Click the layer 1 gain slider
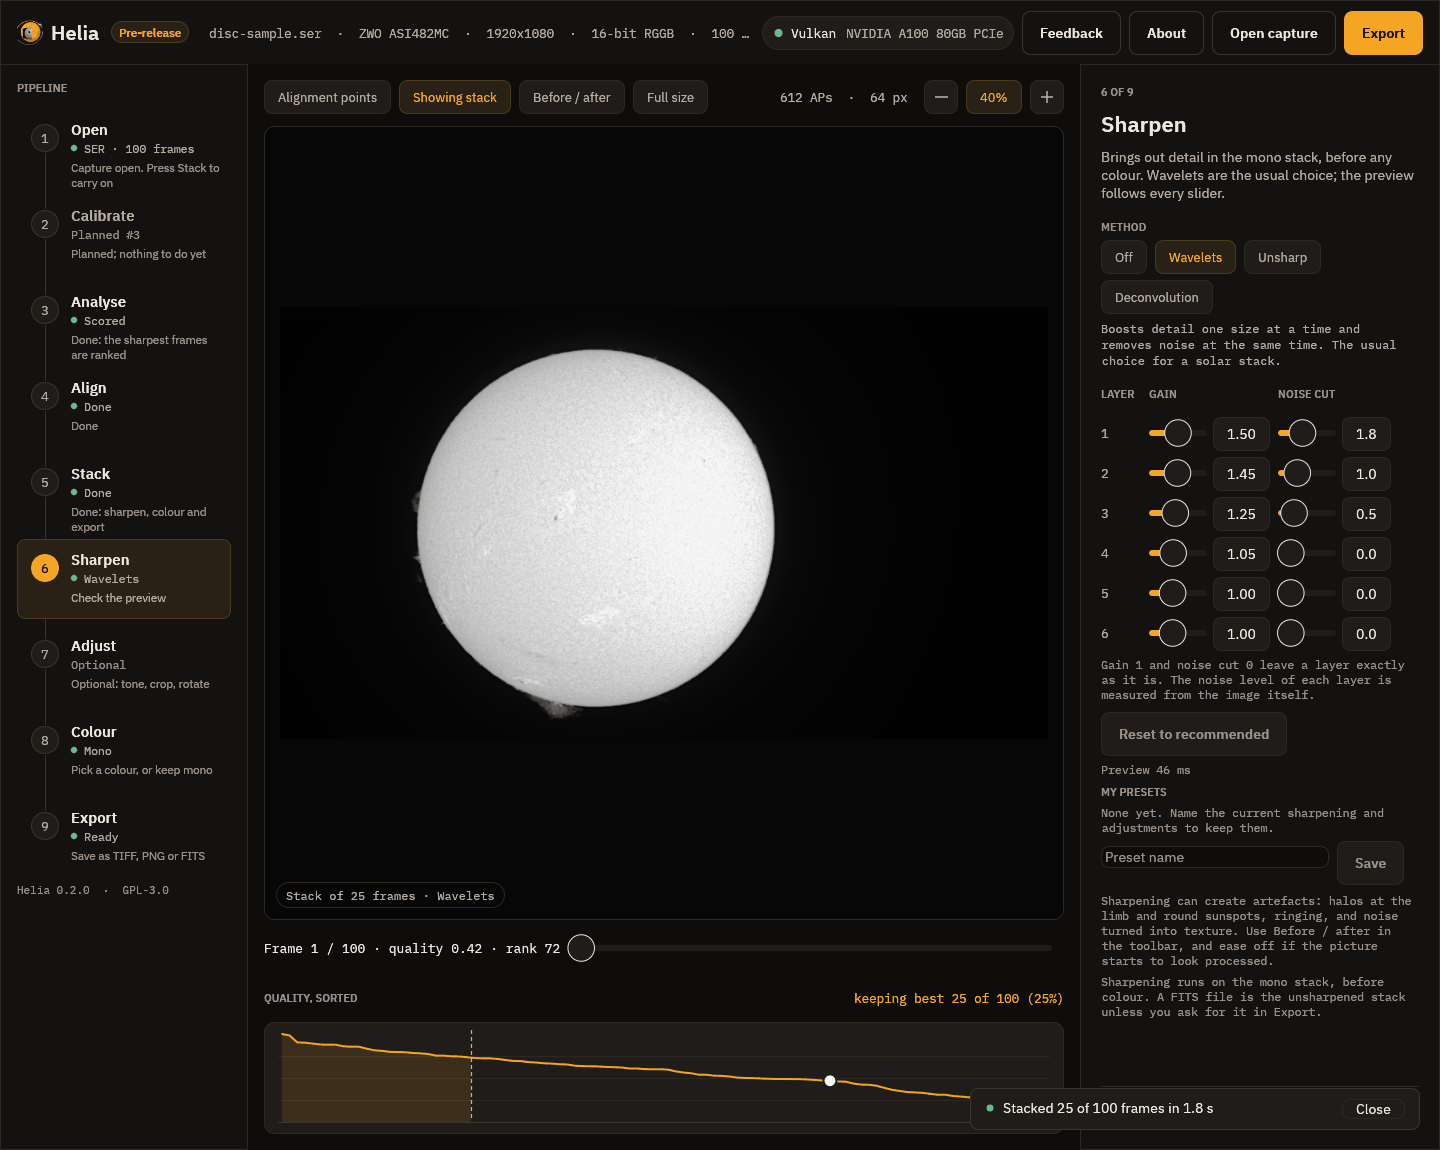This screenshot has height=1150, width=1440. point(1177,433)
